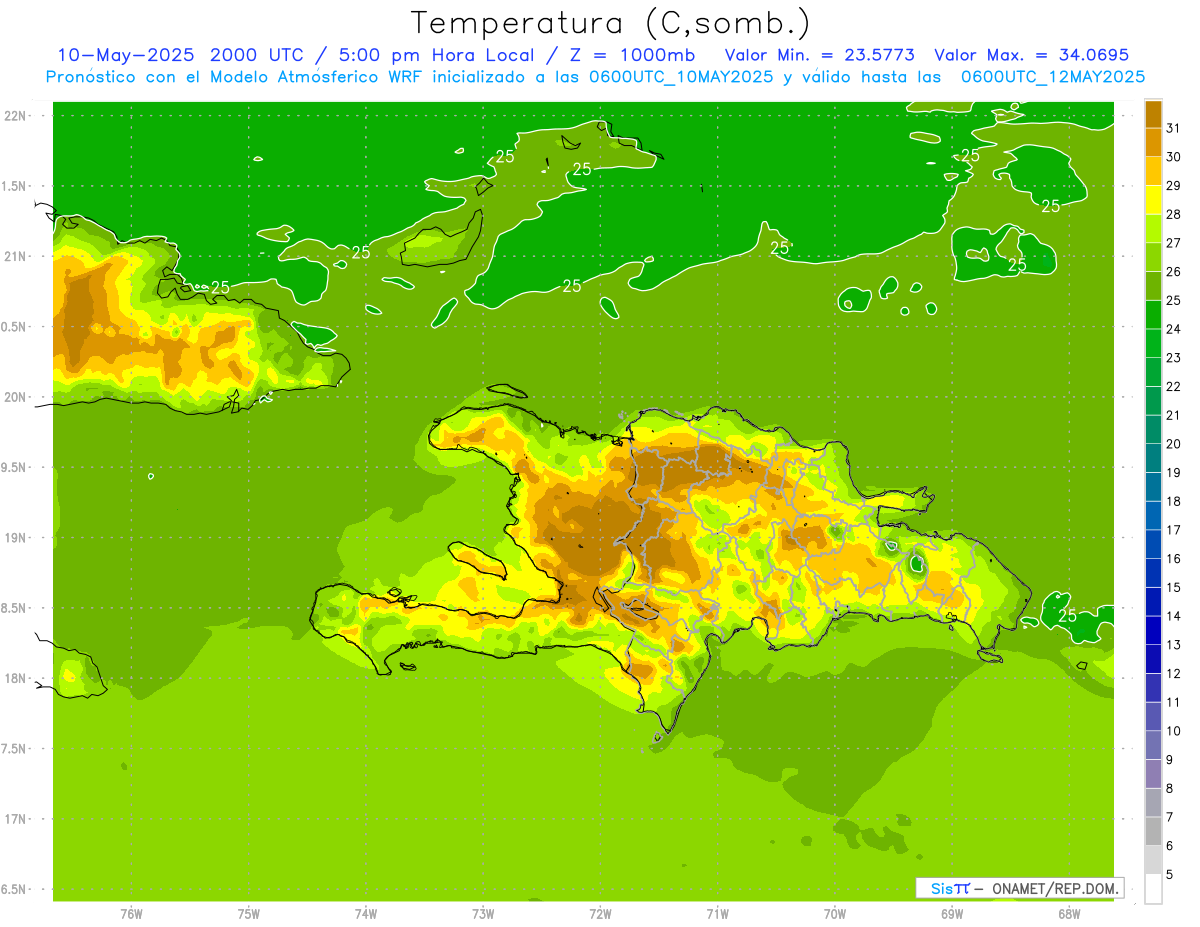Click the legend value 30

tap(1173, 157)
